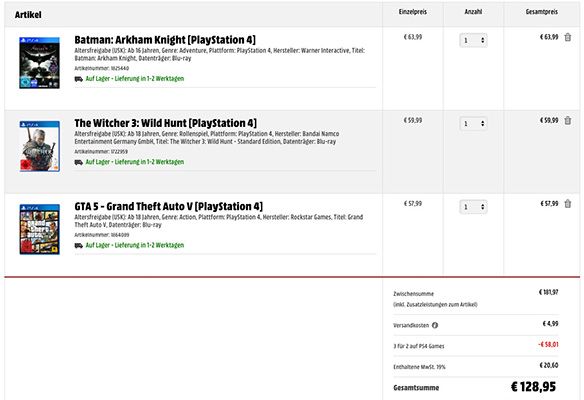Viewport: 584px width, 400px height.
Task: Click the Gesamtsumme total € 128,95
Action: tap(533, 387)
